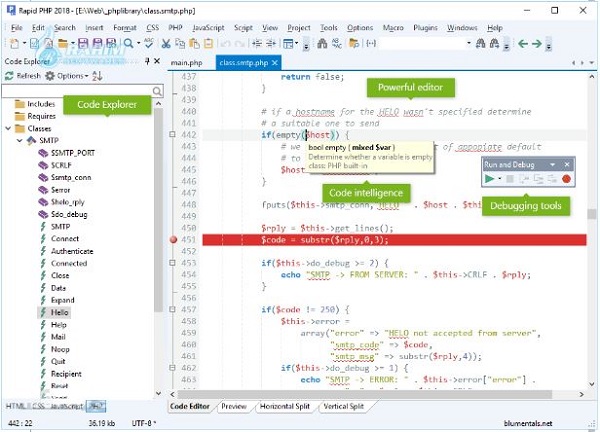The width and height of the screenshot is (600, 432).
Task: Open the Plugins menu
Action: click(425, 28)
